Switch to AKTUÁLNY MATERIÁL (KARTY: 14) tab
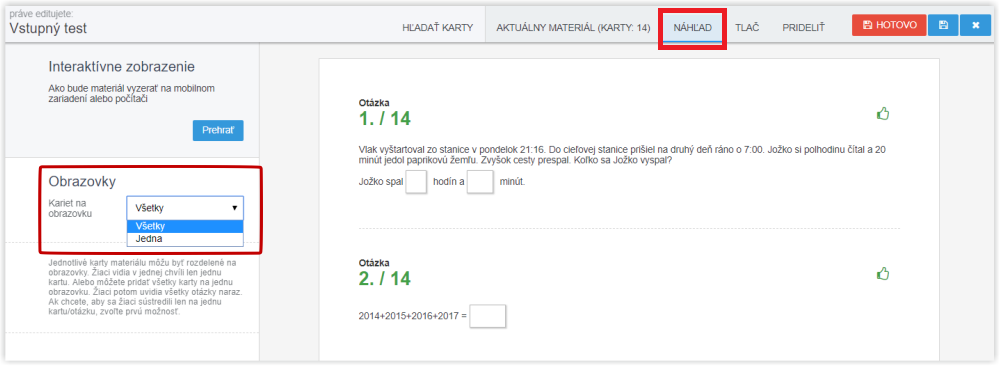Image resolution: width=1000 pixels, height=366 pixels. 573,28
